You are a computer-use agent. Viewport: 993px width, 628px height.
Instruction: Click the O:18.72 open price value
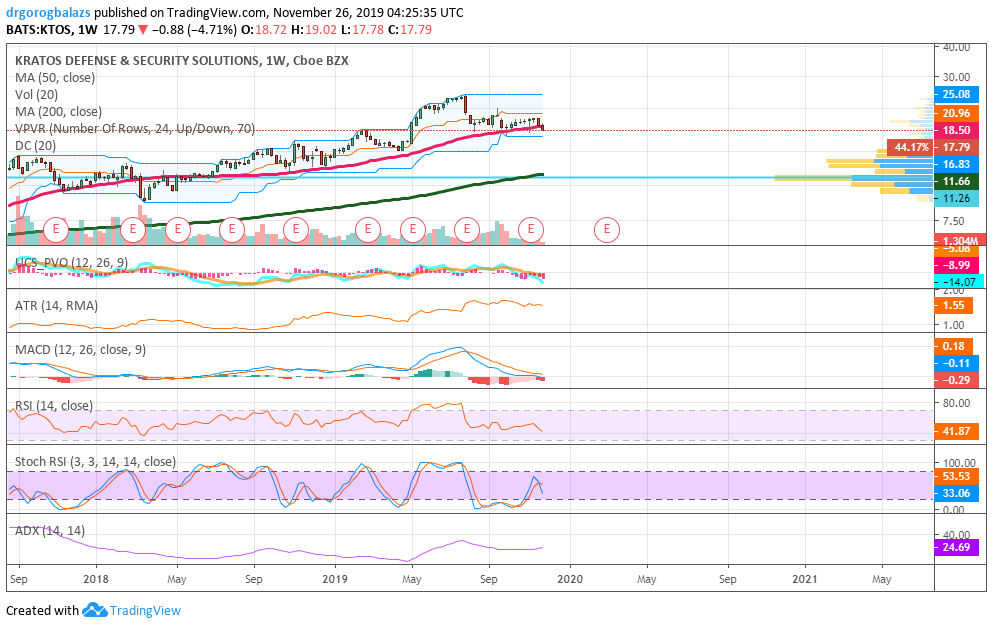click(x=263, y=30)
